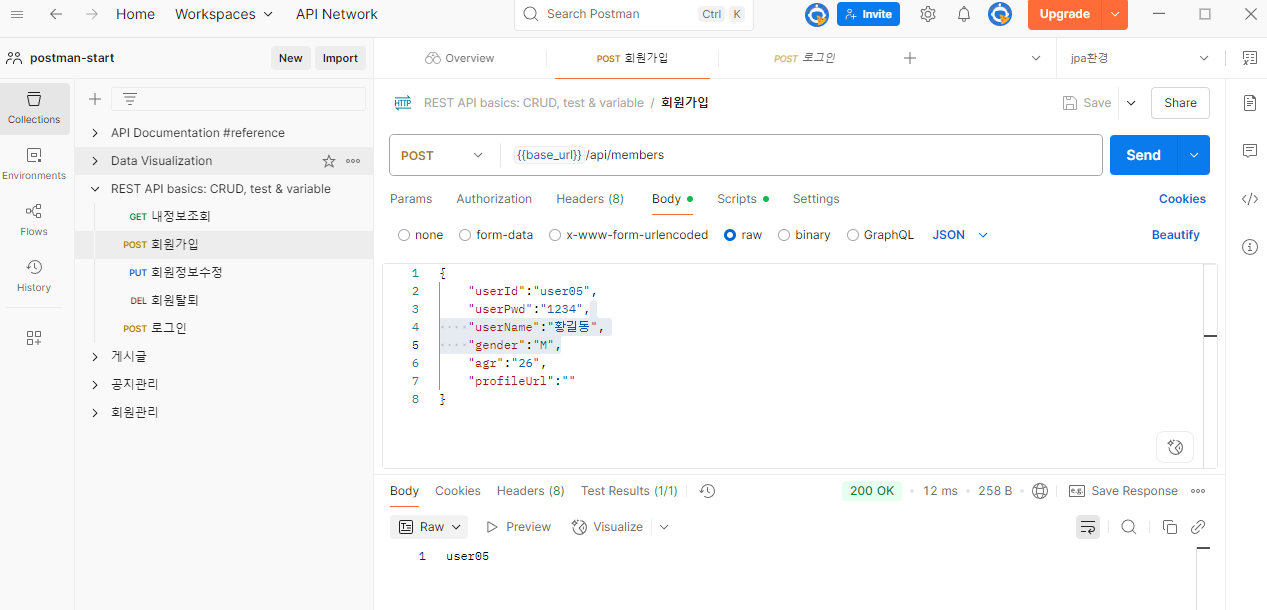Open the response history clock icon
Viewport: 1267px width, 610px height.
click(707, 491)
